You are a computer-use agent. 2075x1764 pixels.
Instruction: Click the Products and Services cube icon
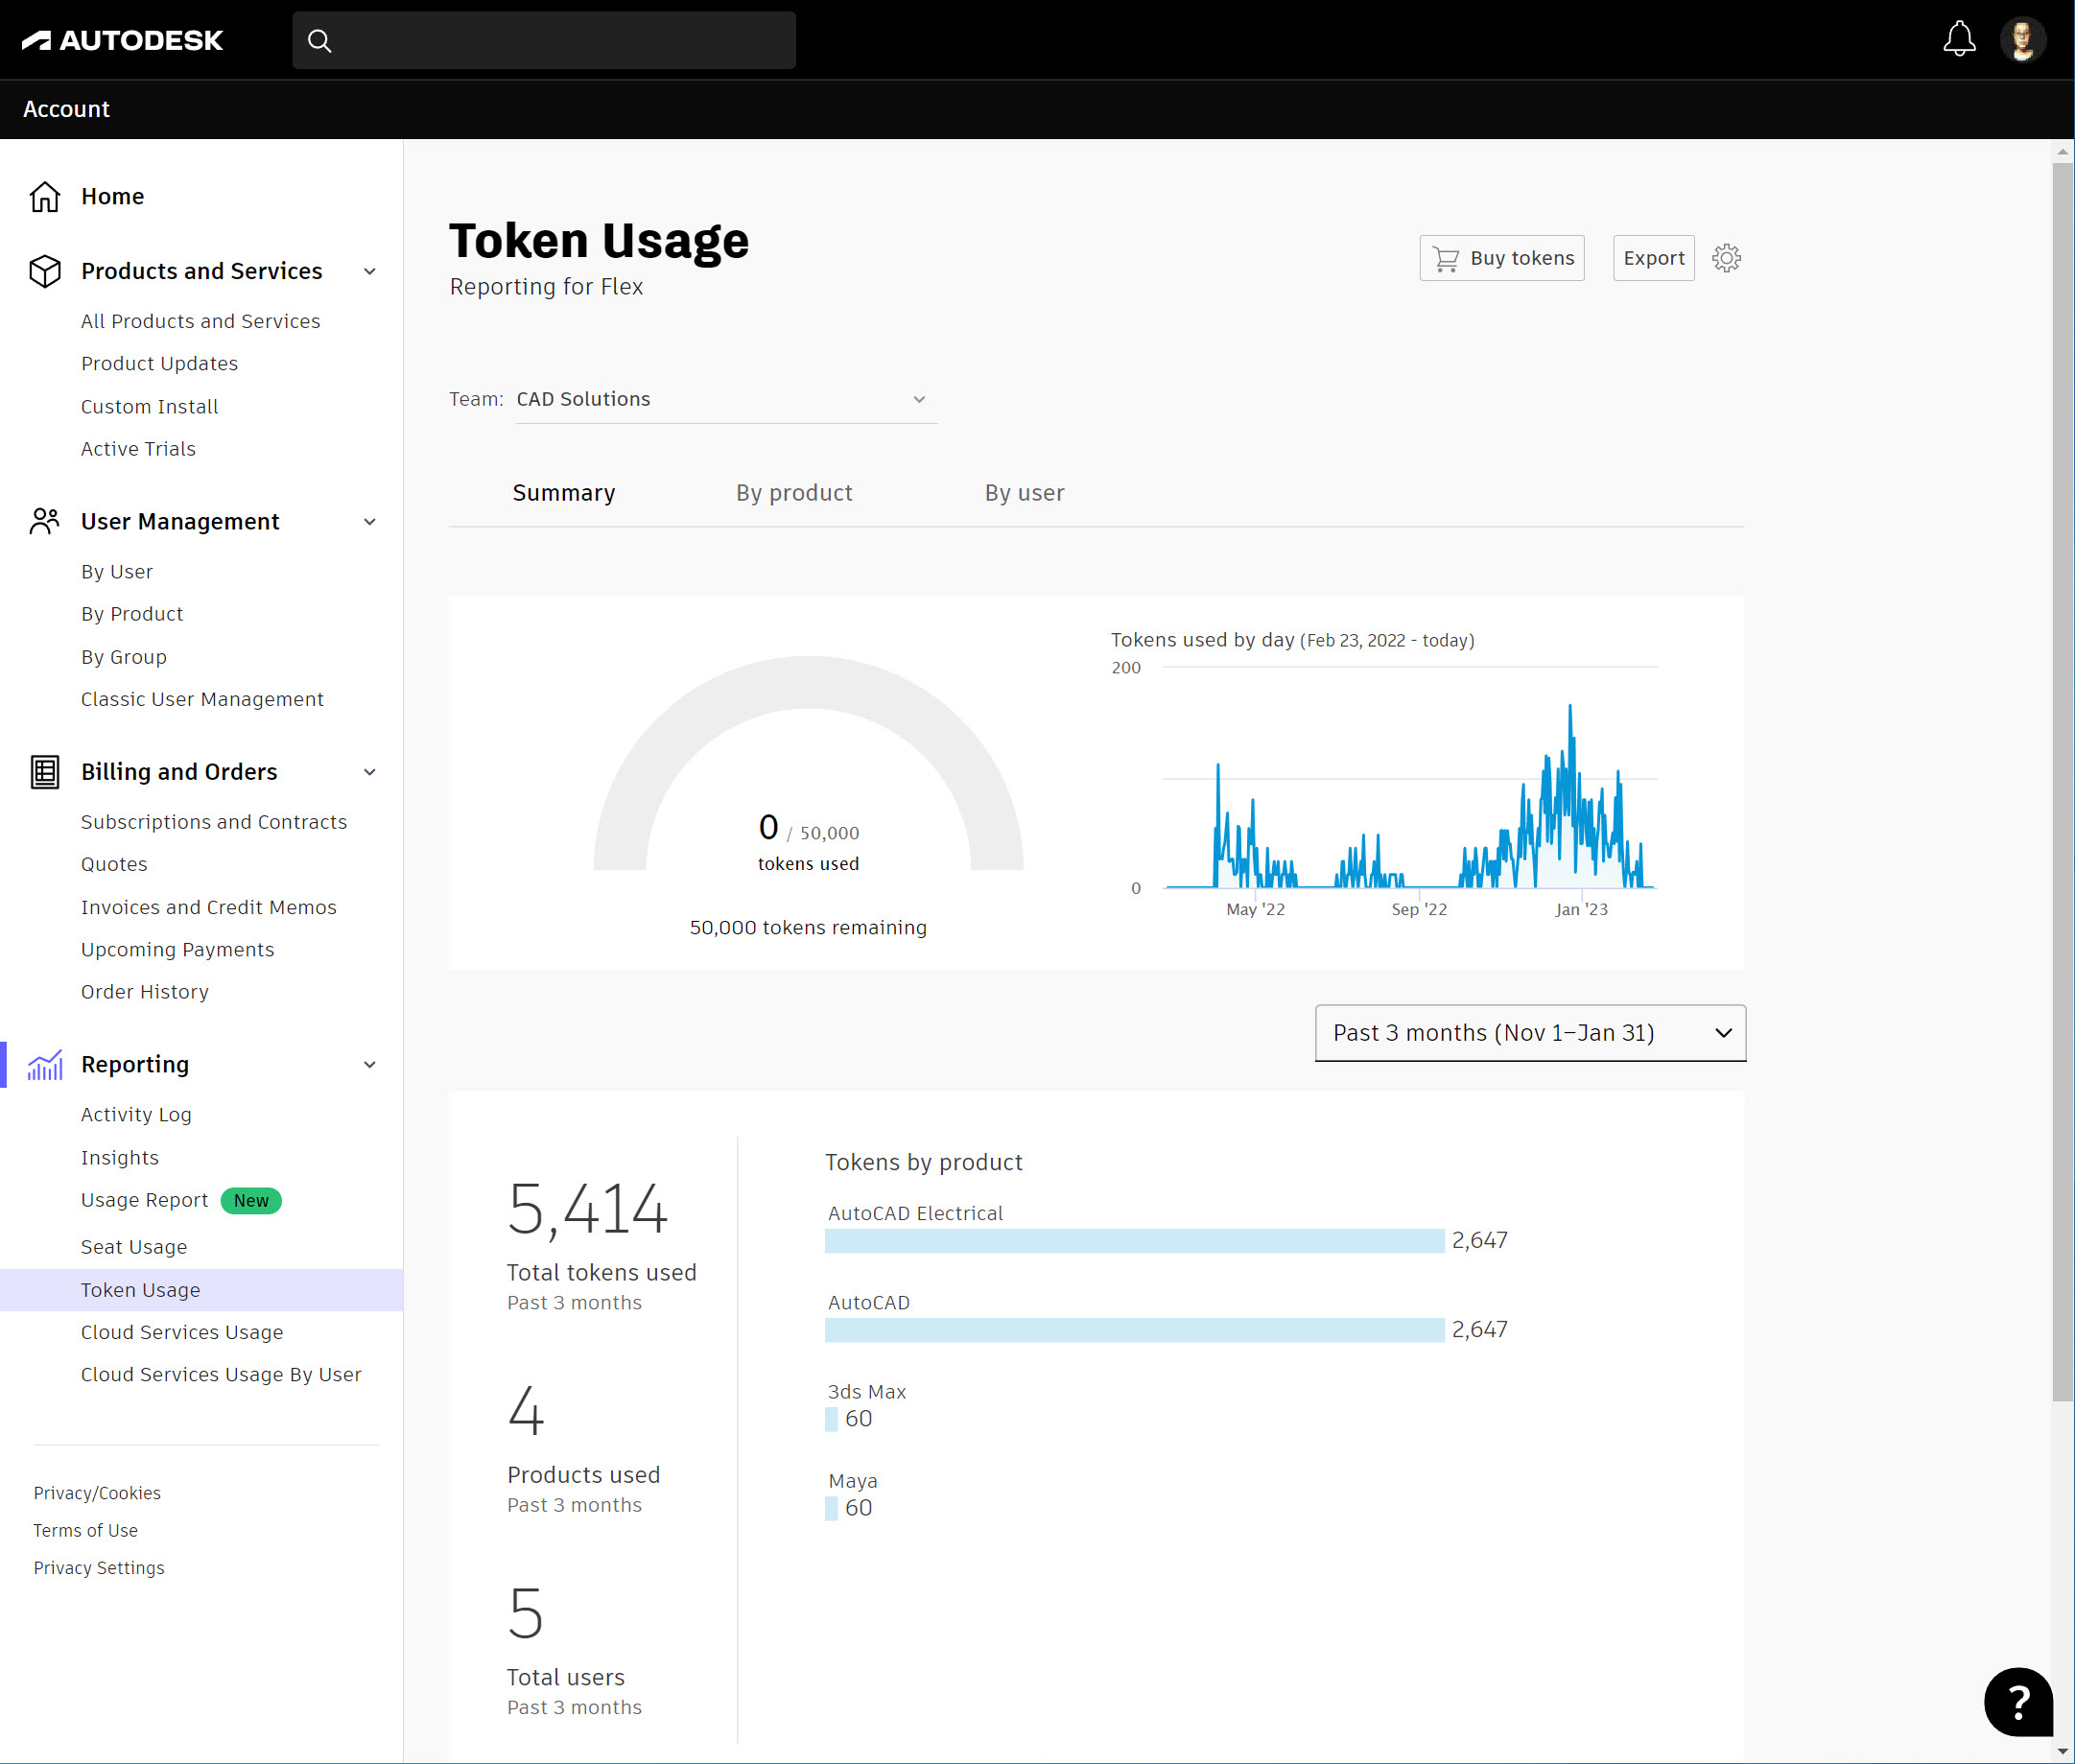point(45,271)
